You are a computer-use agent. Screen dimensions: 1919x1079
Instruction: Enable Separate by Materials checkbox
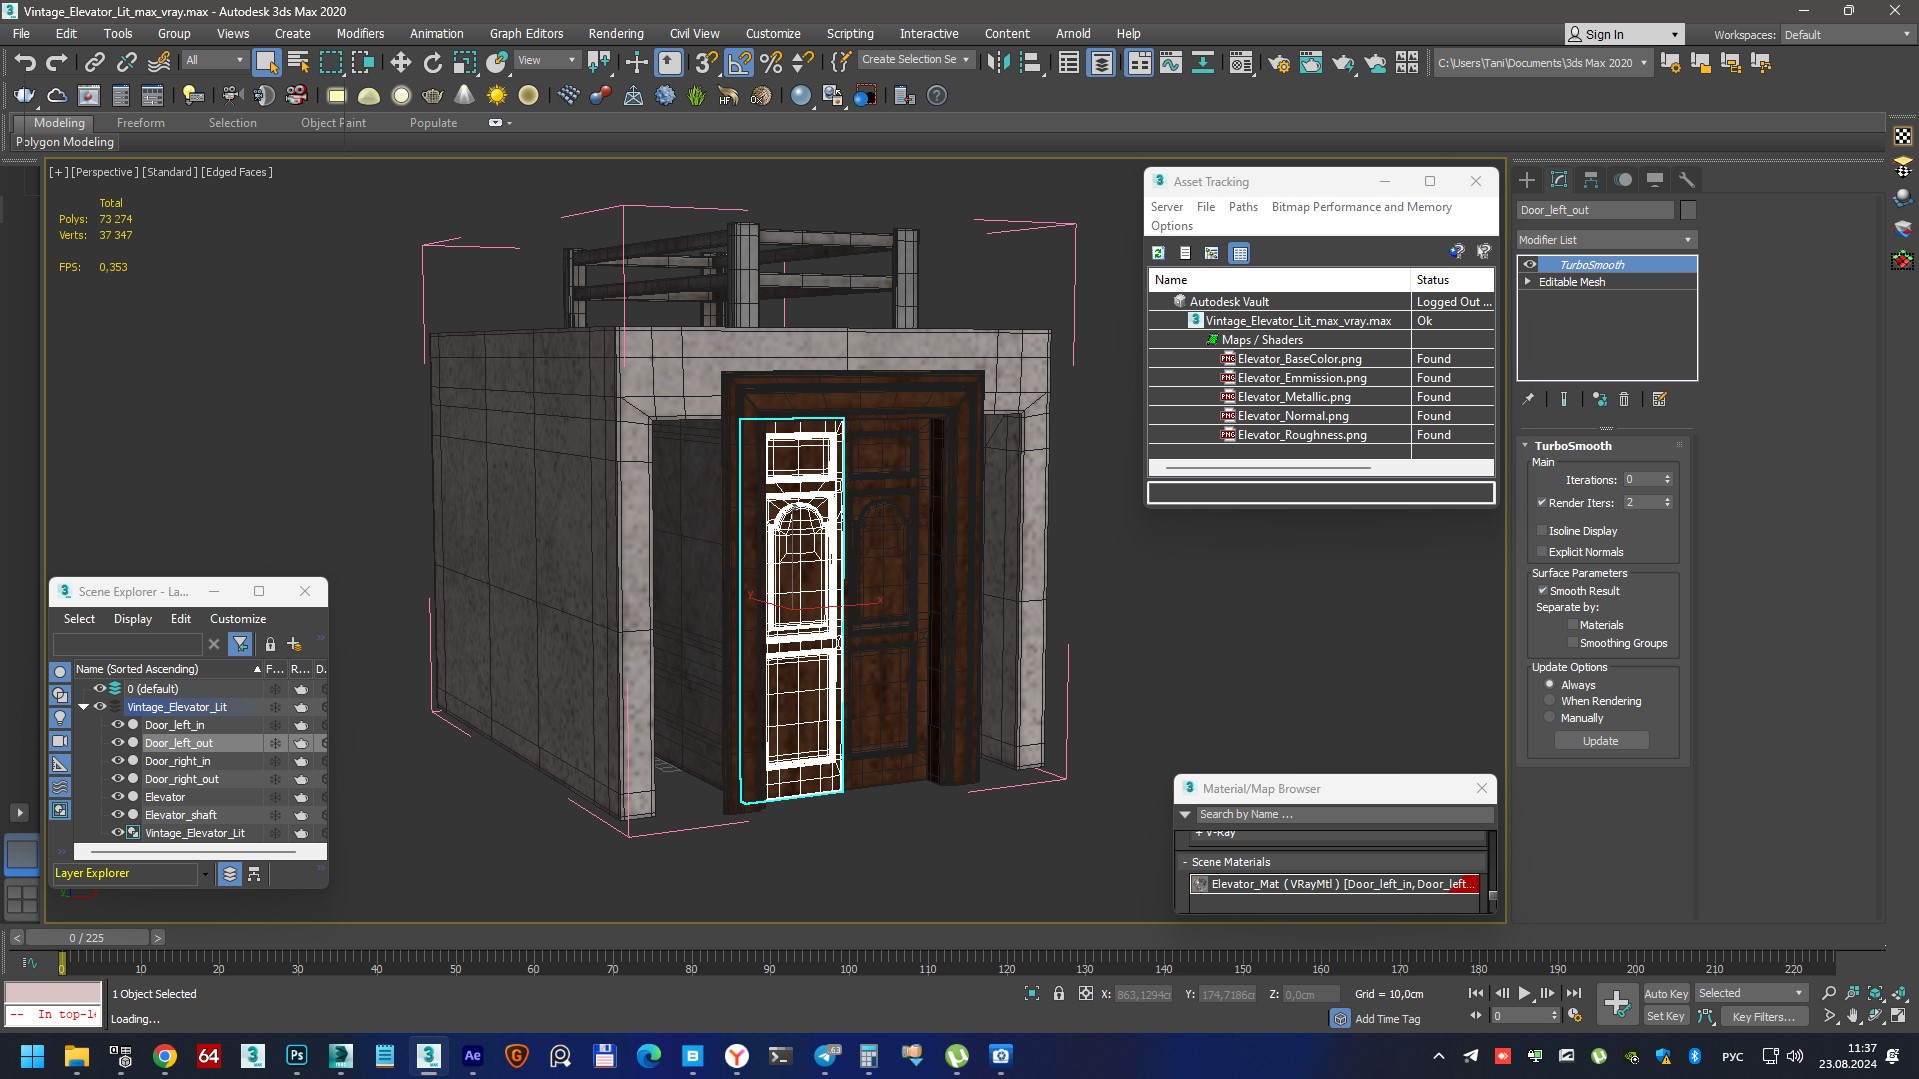tap(1573, 625)
